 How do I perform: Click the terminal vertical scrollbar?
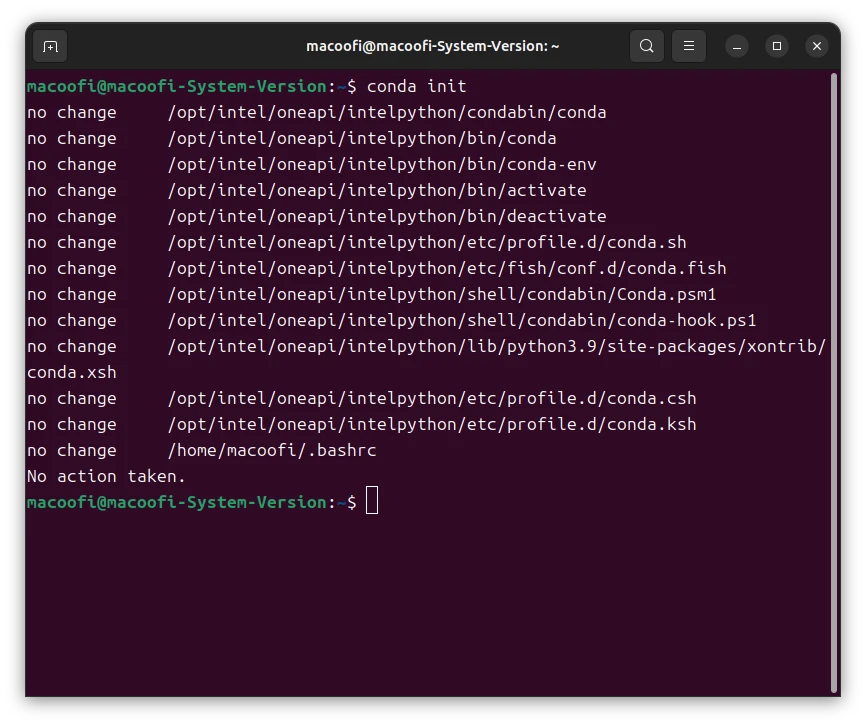click(x=833, y=380)
